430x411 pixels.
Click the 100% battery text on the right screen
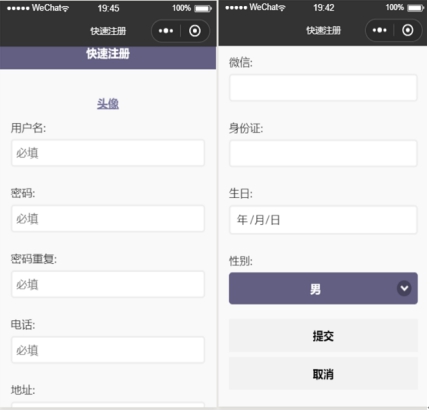tap(395, 8)
